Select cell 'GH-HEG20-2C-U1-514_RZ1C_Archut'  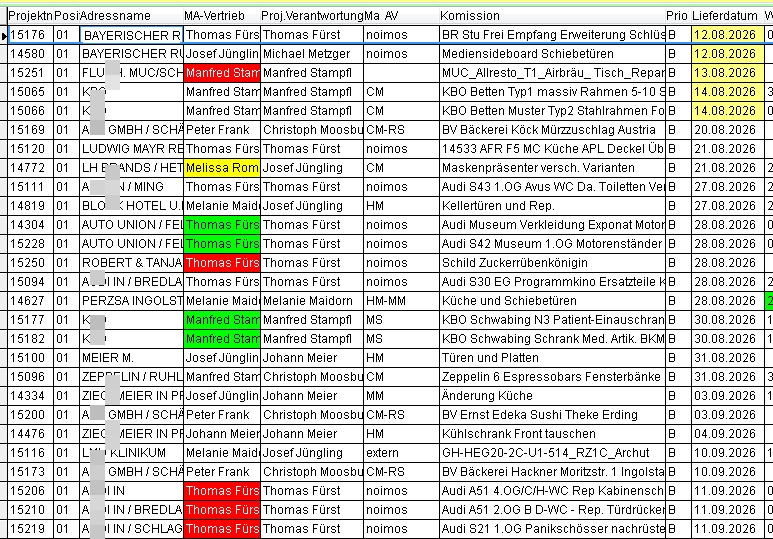552,453
